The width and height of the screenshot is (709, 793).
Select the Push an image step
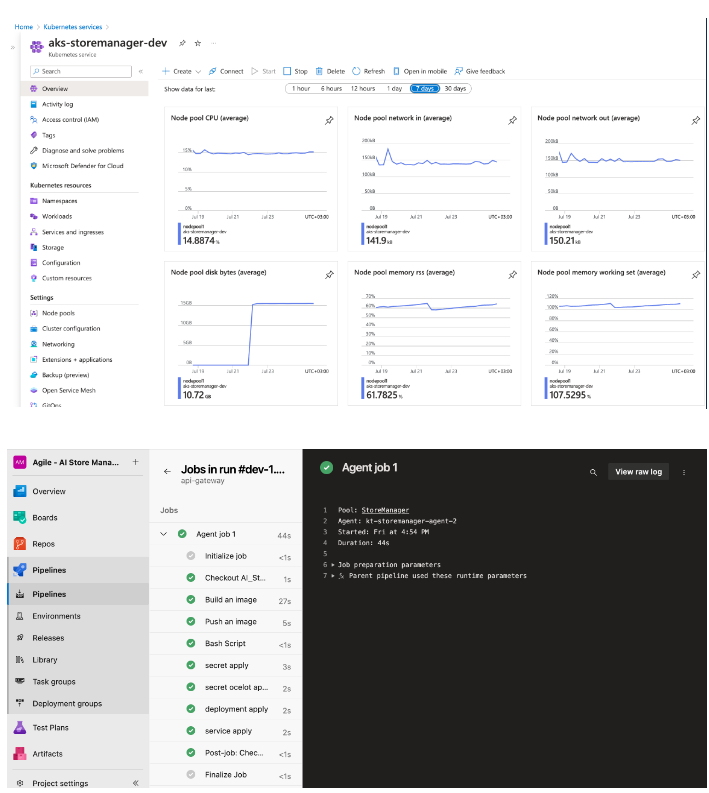(x=226, y=622)
